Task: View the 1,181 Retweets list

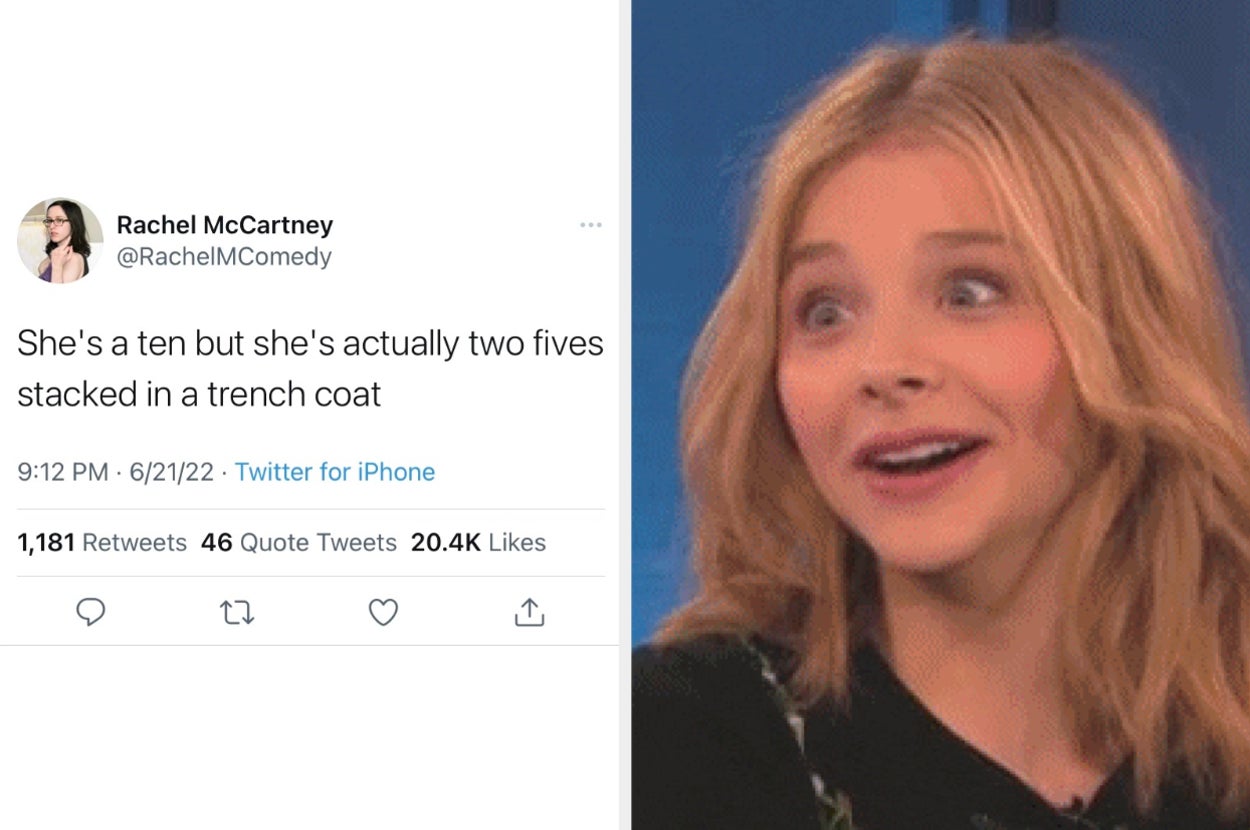Action: tap(102, 542)
